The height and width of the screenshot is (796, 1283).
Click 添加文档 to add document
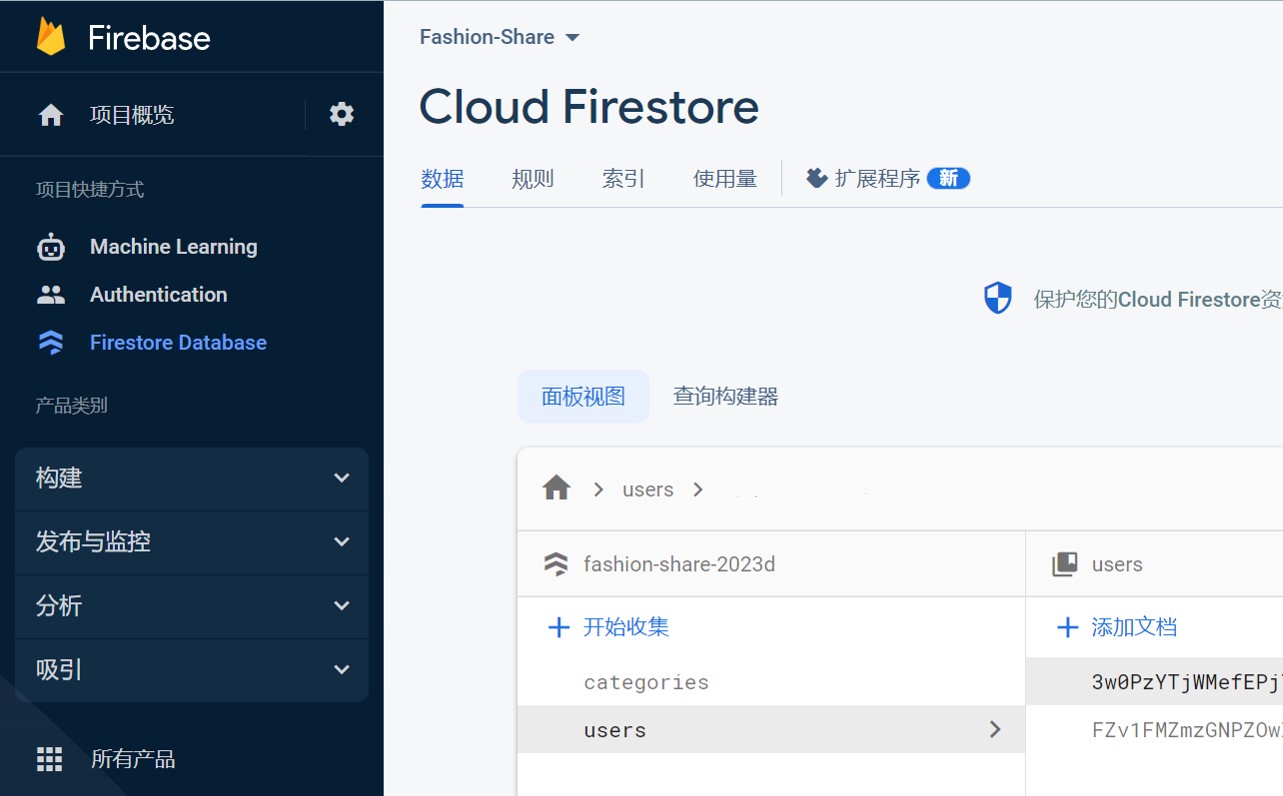(1117, 627)
